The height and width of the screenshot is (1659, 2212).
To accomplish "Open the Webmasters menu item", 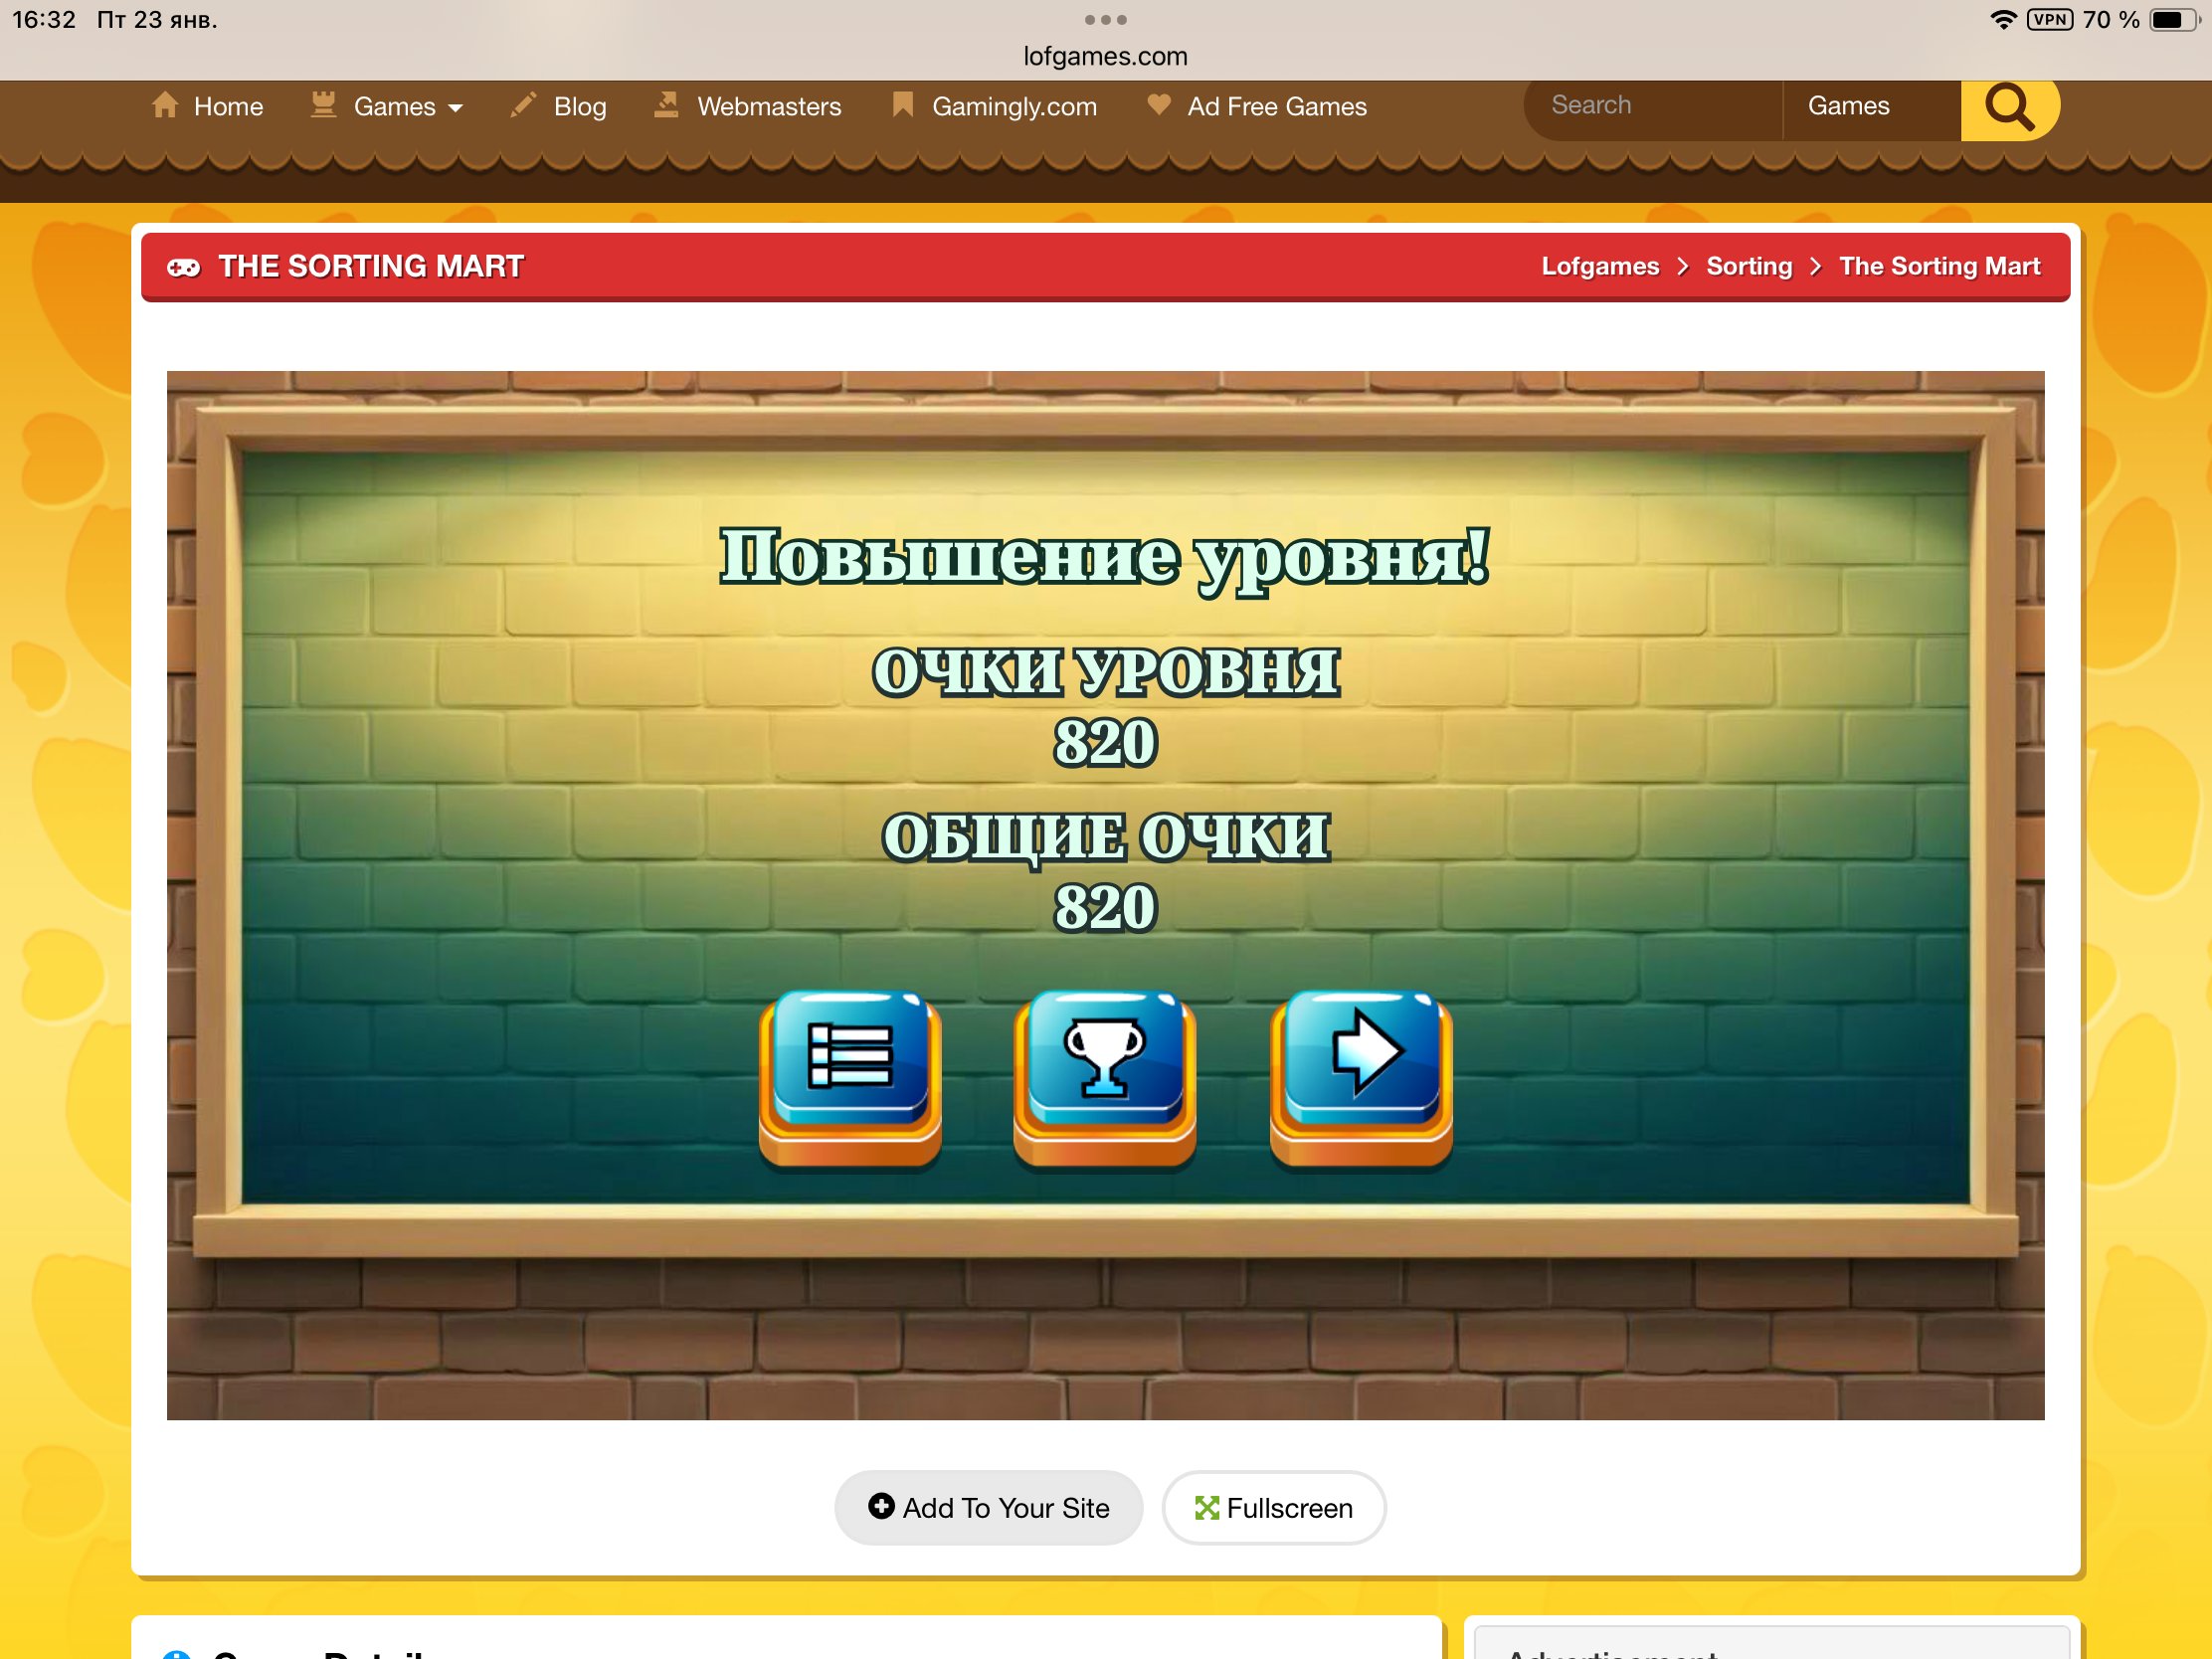I will click(x=768, y=107).
